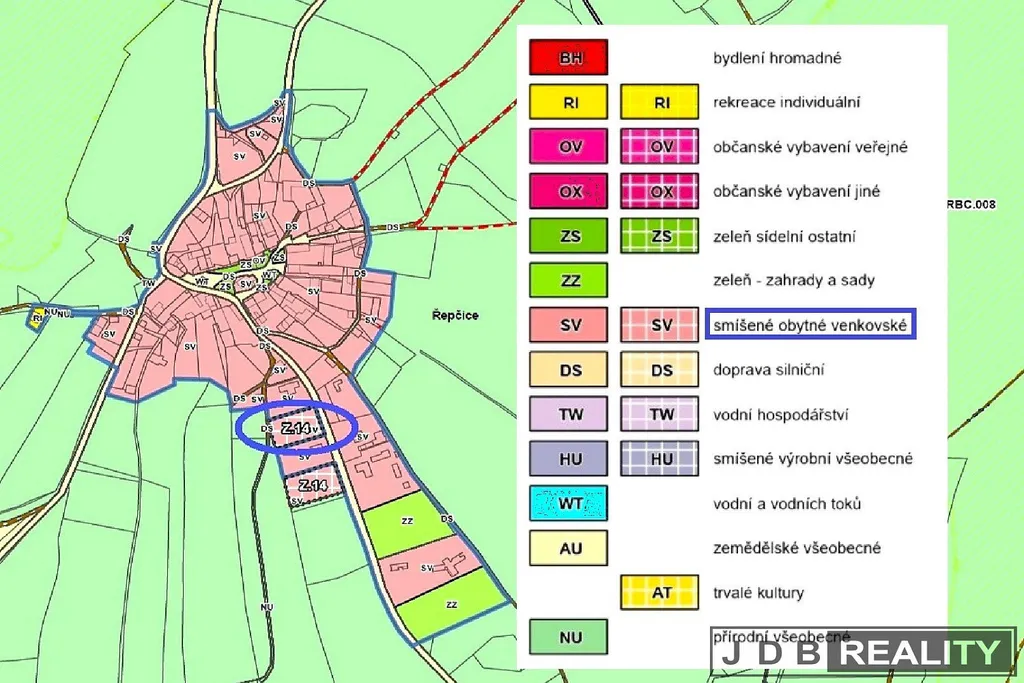
Task: Select the solid yellow RI legend swatch
Action: pyautogui.click(x=570, y=102)
